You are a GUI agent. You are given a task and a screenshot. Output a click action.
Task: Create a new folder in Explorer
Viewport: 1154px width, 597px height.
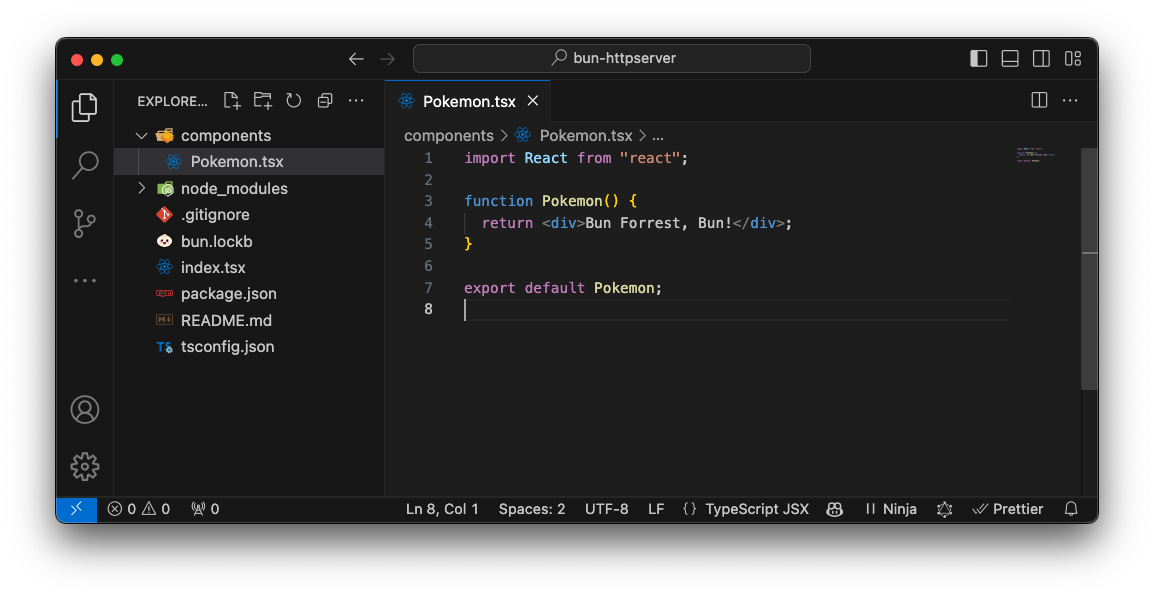point(263,101)
